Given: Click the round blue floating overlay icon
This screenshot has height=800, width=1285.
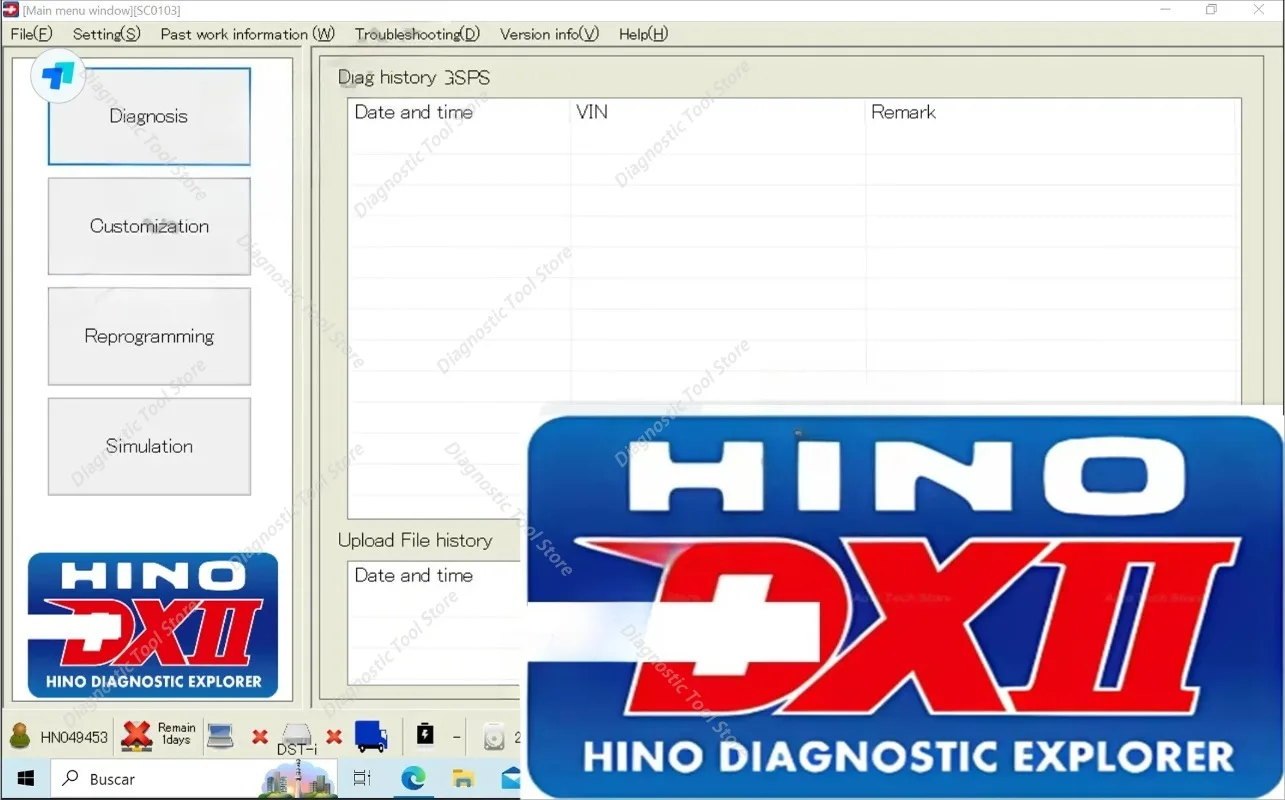Looking at the screenshot, I should tap(58, 75).
